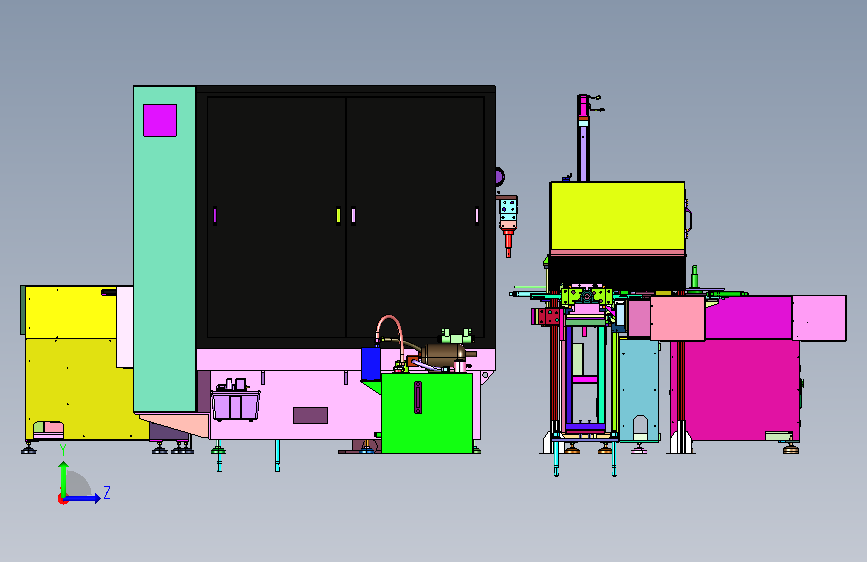Select the brown motor above the green tank
This screenshot has width=867, height=562.
pos(442,354)
